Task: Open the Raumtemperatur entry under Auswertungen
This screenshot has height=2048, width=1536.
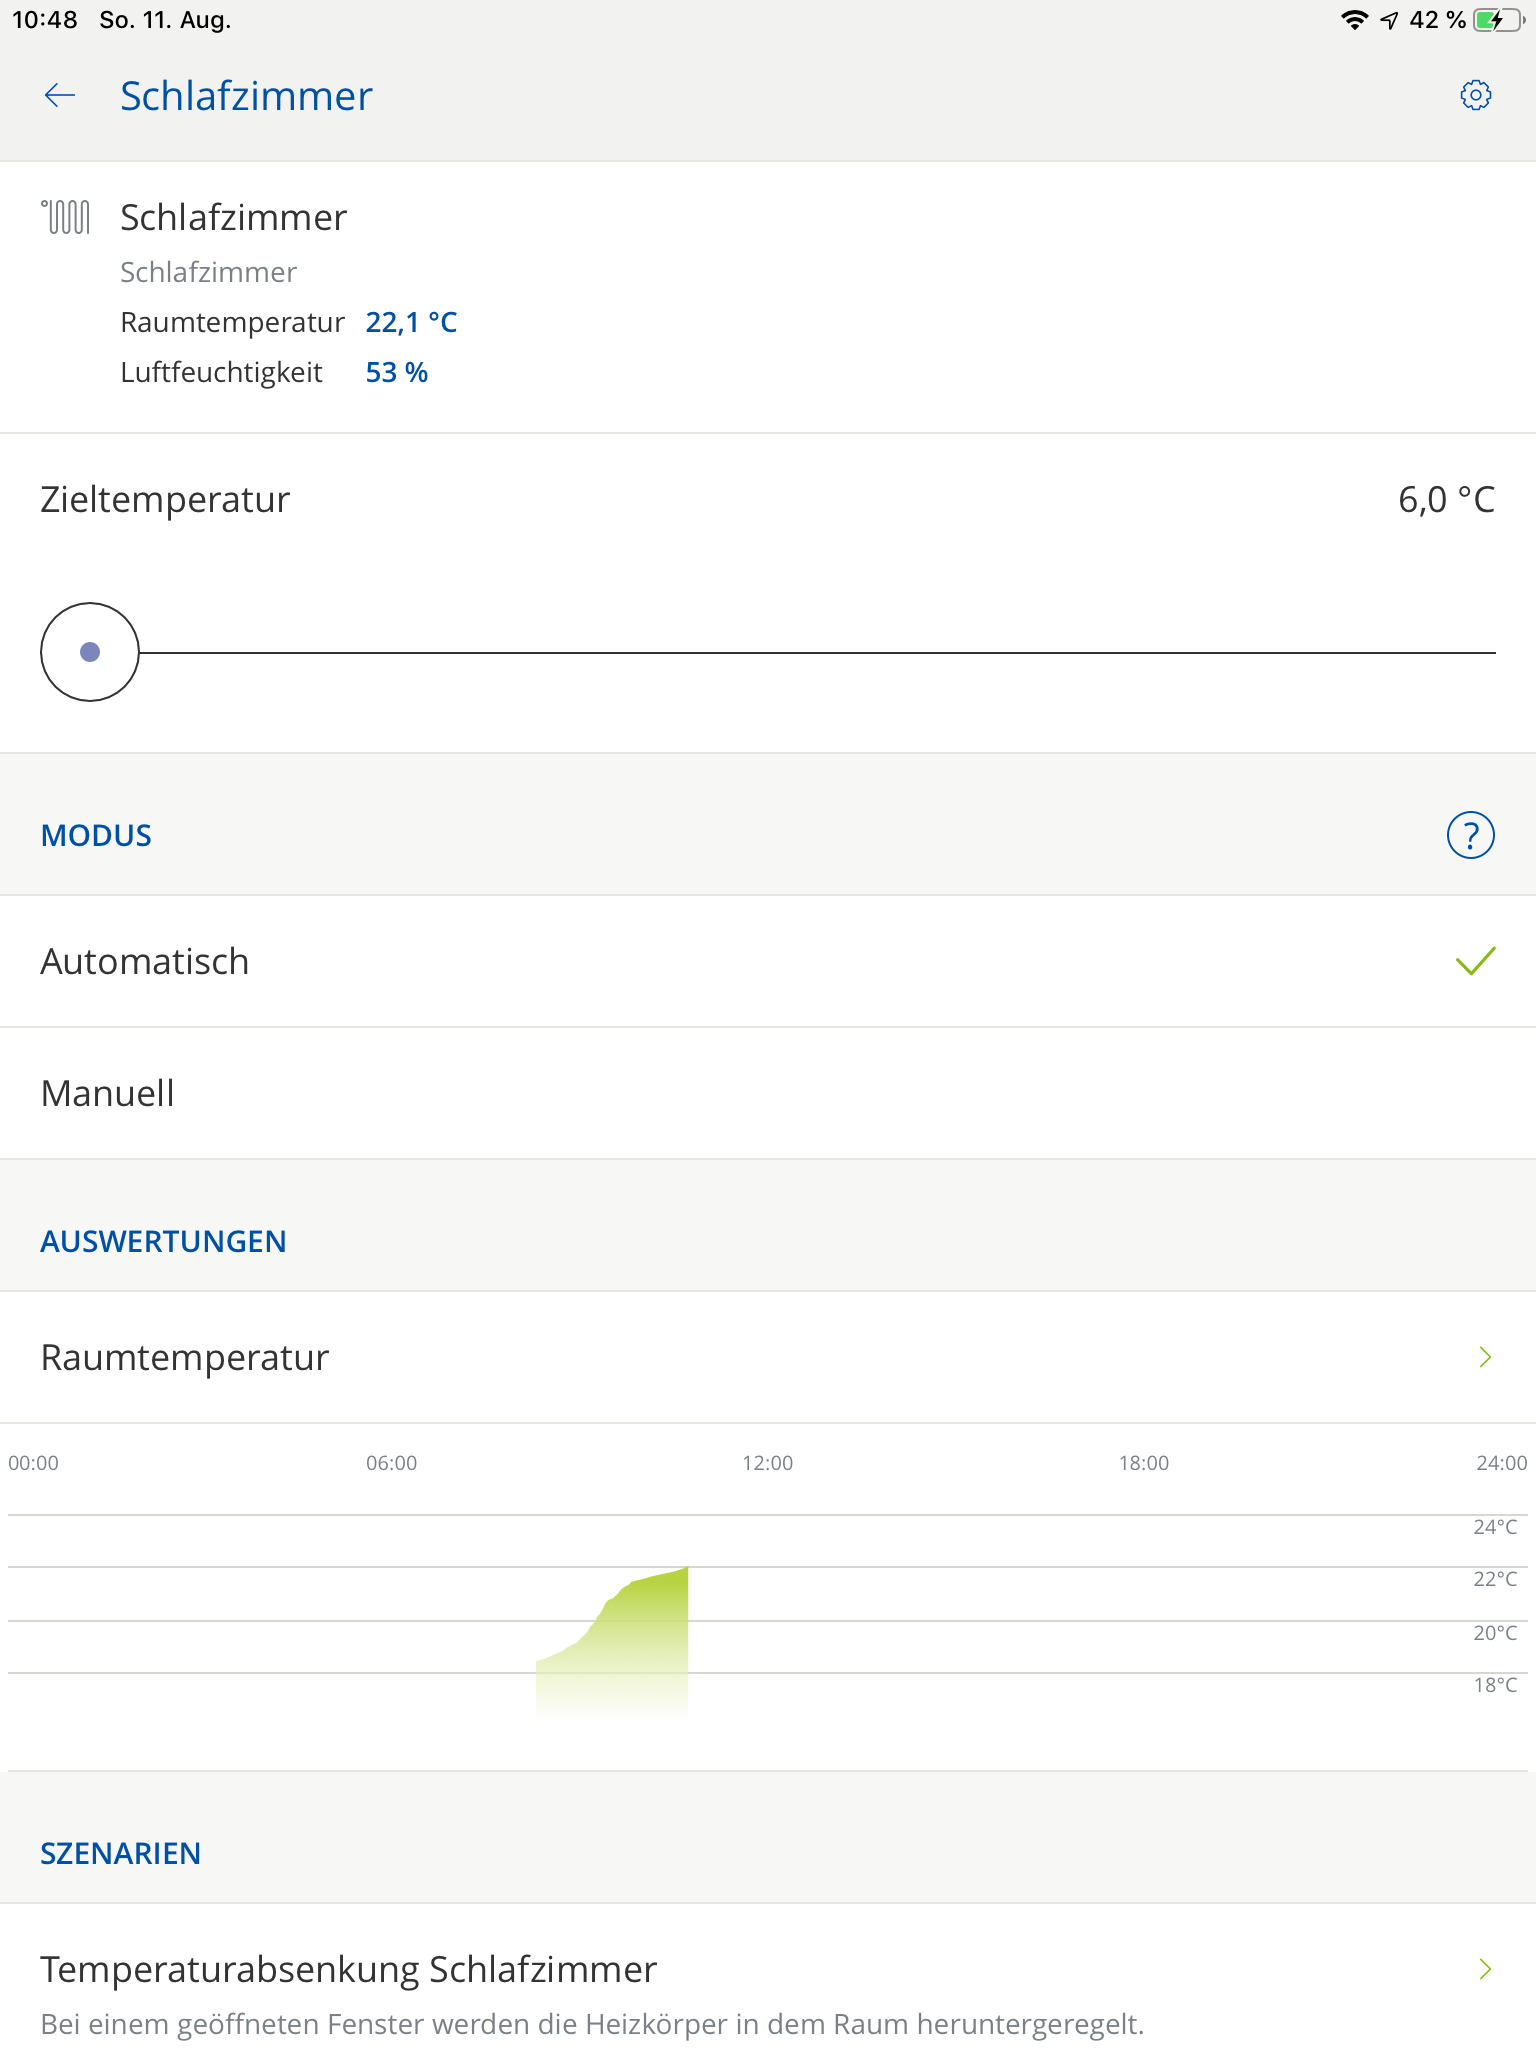Action: coord(185,1357)
